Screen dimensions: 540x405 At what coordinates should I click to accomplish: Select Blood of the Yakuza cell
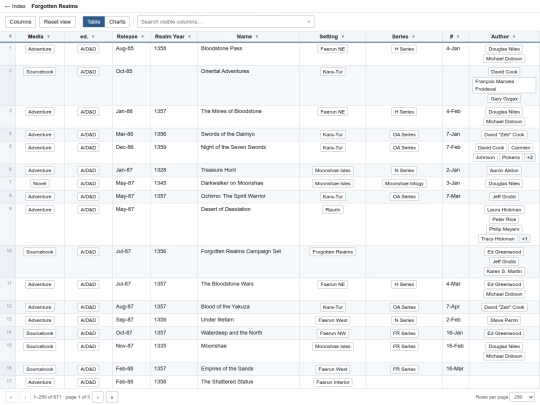point(248,307)
